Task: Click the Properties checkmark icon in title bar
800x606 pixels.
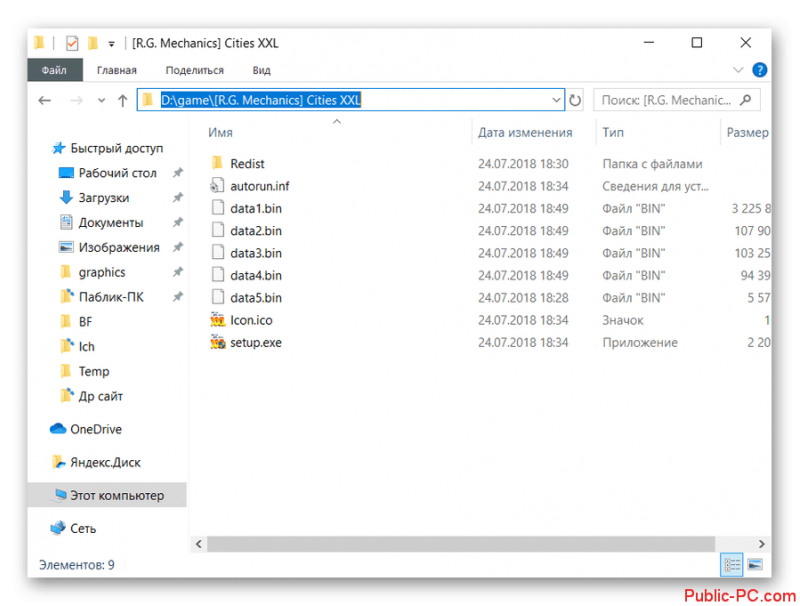Action: [x=72, y=43]
